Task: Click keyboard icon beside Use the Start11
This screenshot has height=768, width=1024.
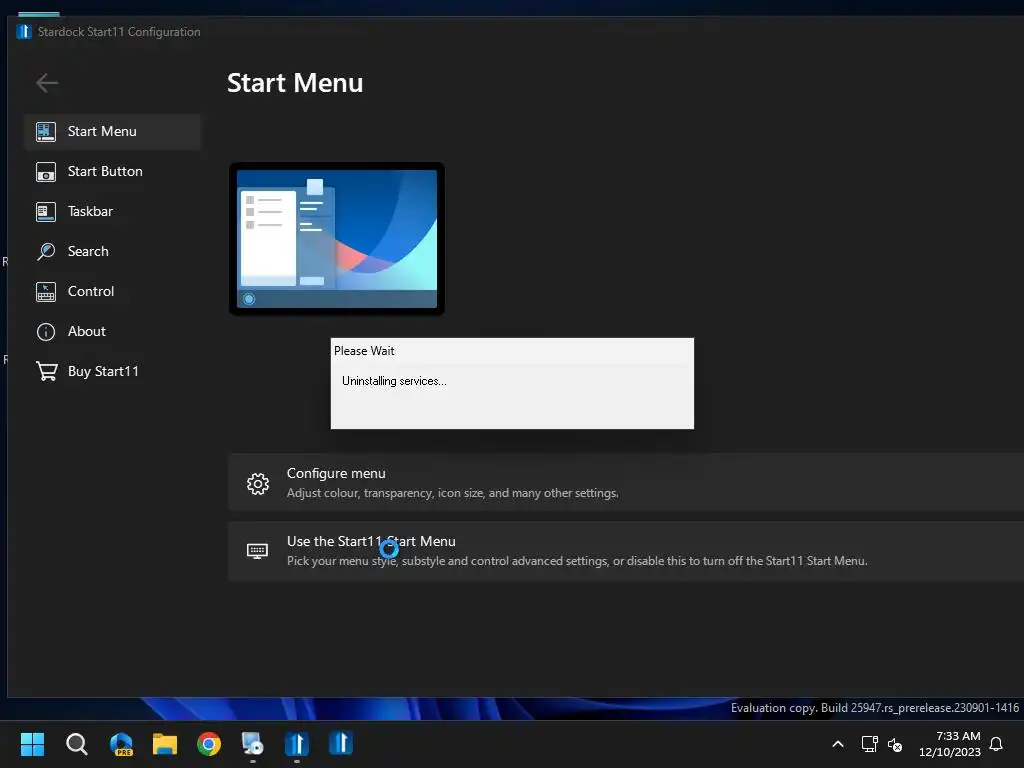Action: [x=257, y=551]
